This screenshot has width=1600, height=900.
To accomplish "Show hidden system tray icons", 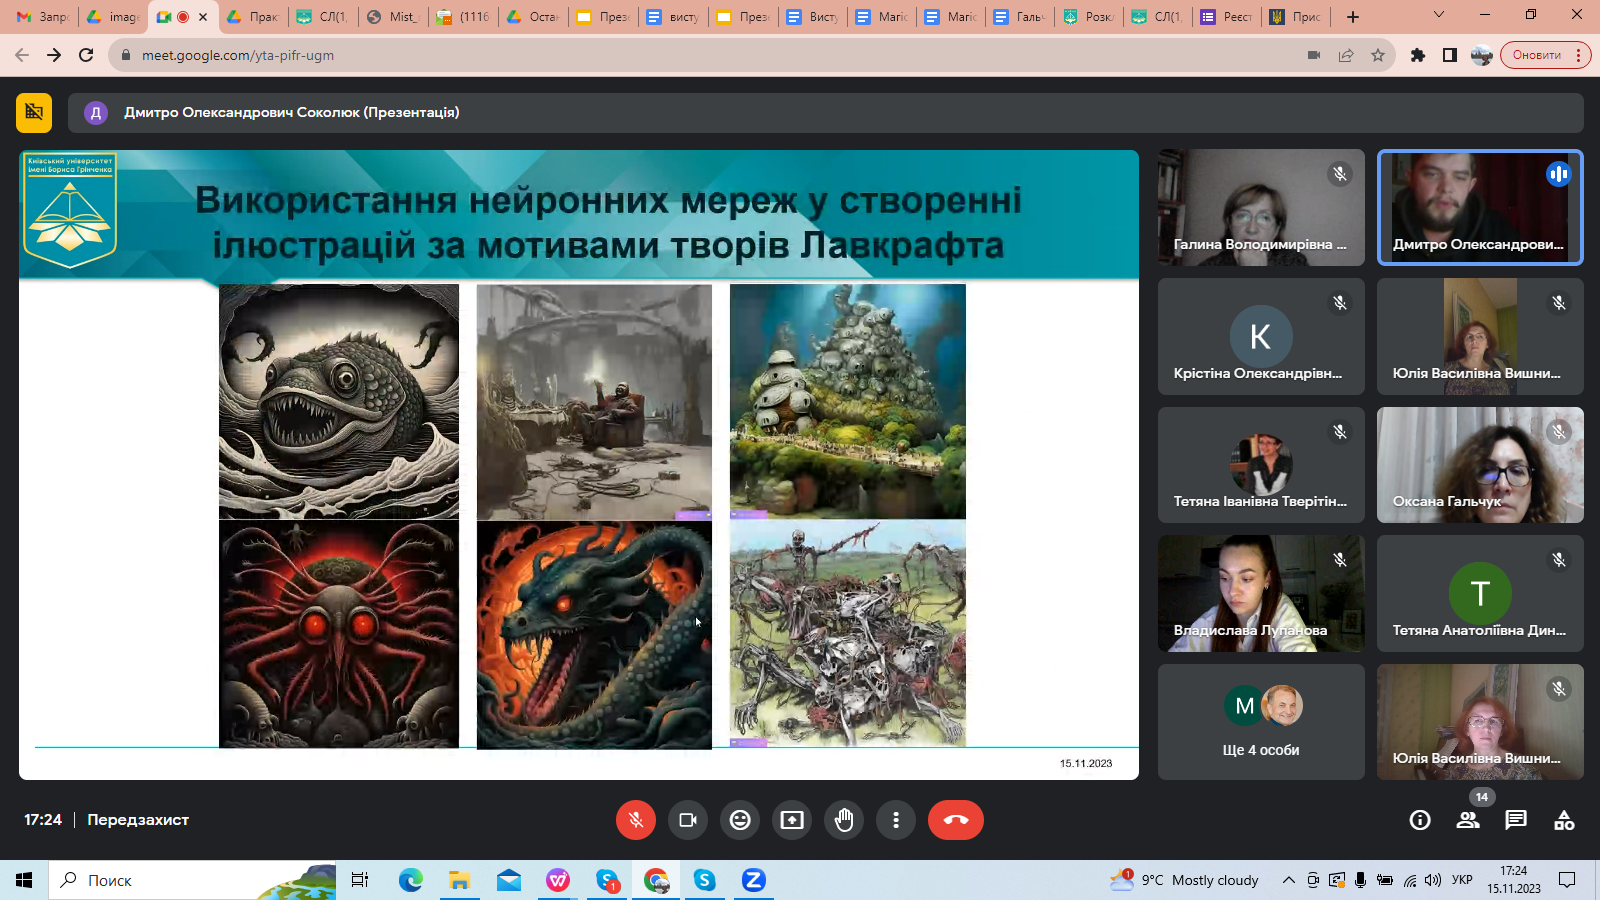I will [x=1288, y=880].
